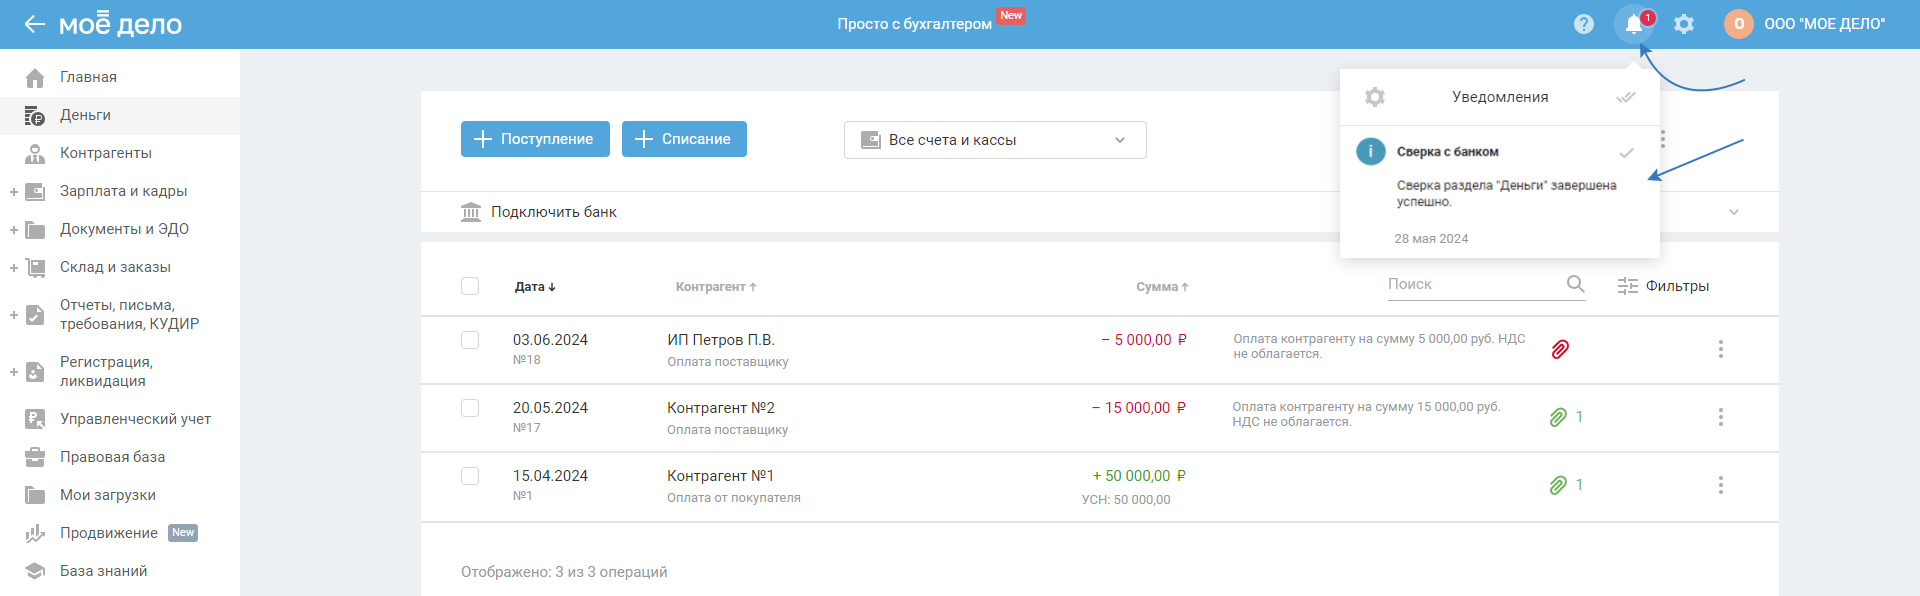Click the sum – 15 000,00 ₽
The height and width of the screenshot is (596, 1920).
[1139, 408]
